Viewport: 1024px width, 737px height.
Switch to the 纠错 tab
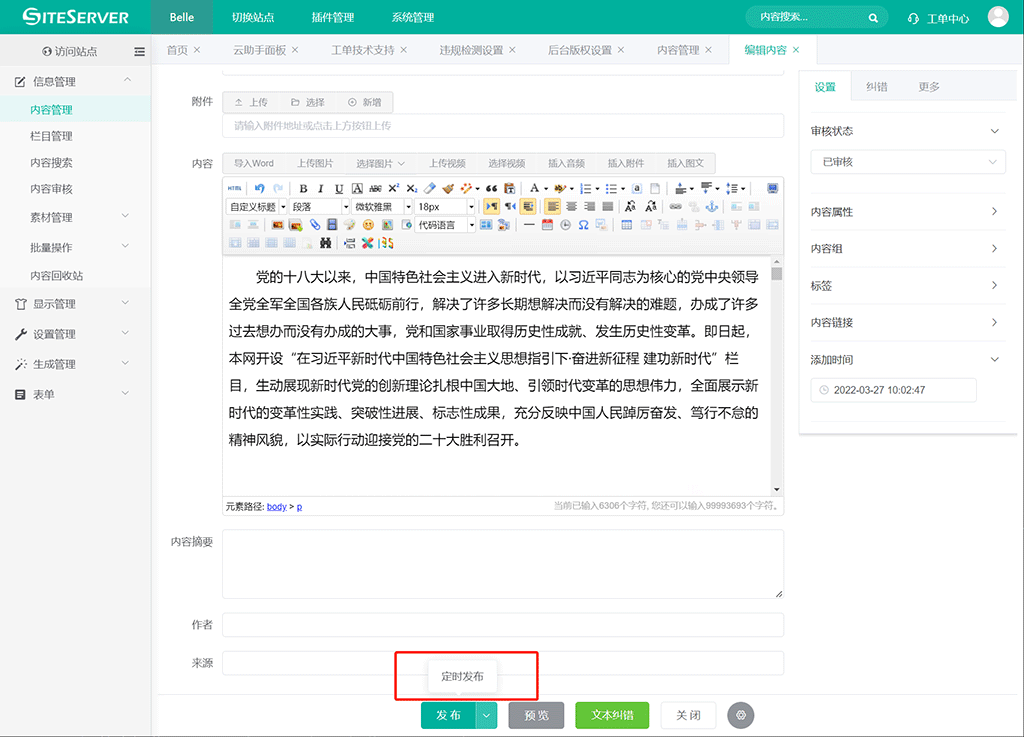click(x=876, y=87)
